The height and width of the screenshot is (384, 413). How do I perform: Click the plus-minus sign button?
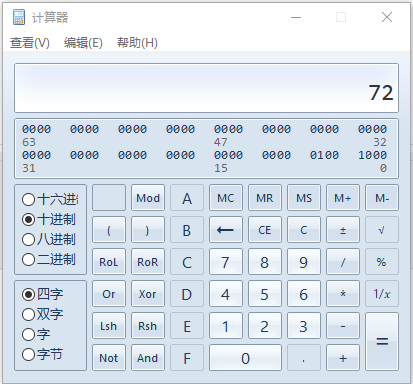(343, 230)
